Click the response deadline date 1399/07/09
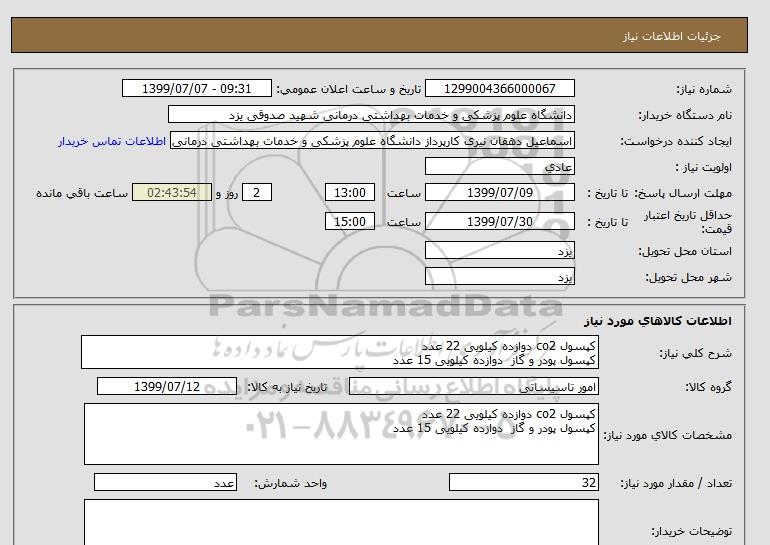The width and height of the screenshot is (770, 545). click(x=499, y=192)
